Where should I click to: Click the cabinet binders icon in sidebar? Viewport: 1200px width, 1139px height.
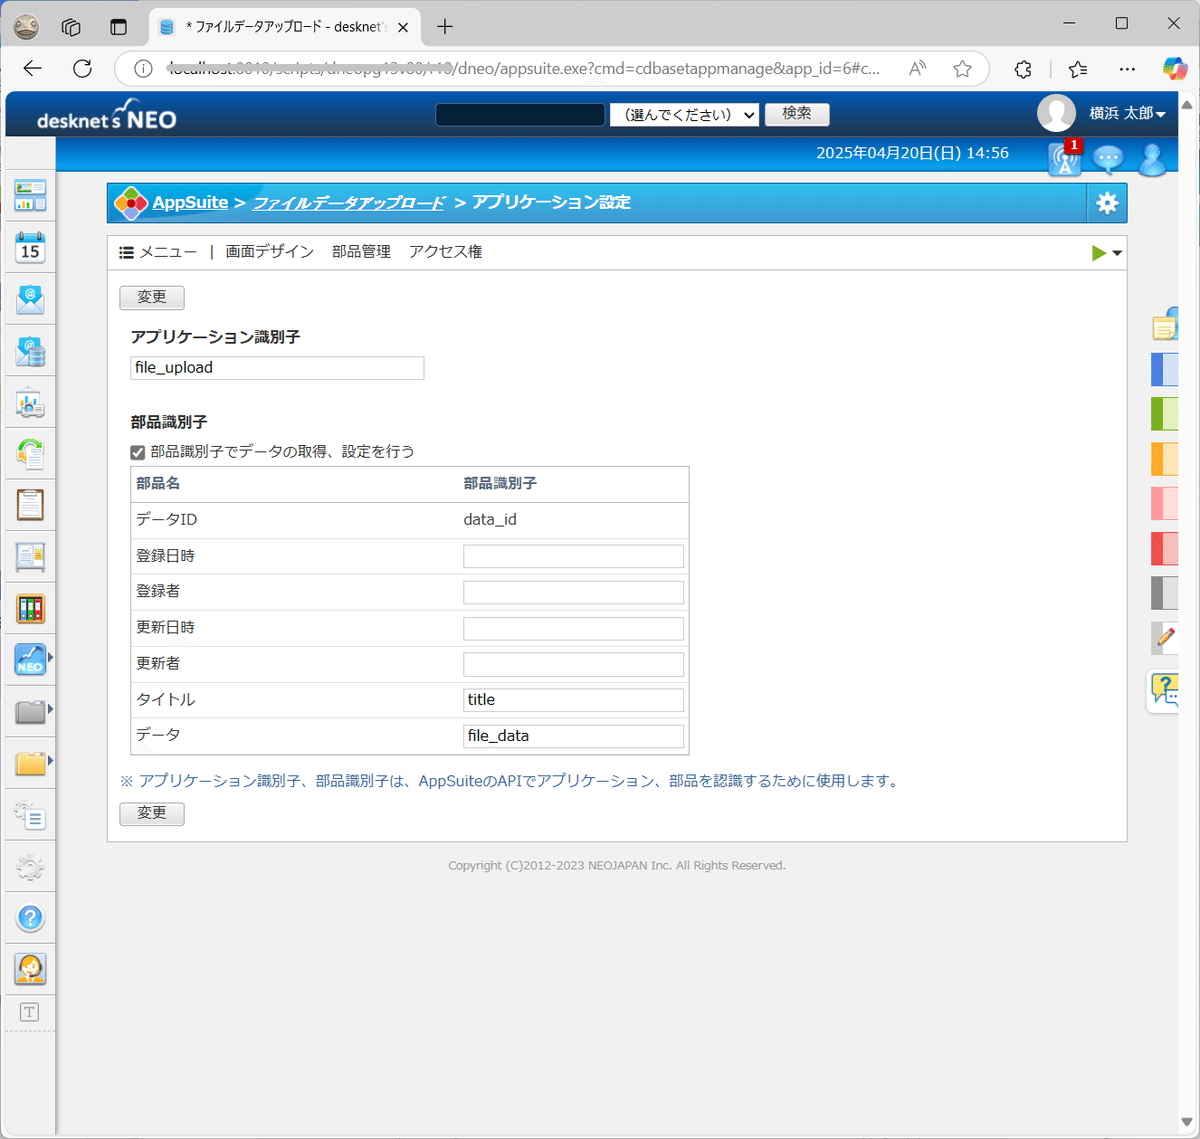pyautogui.click(x=29, y=607)
